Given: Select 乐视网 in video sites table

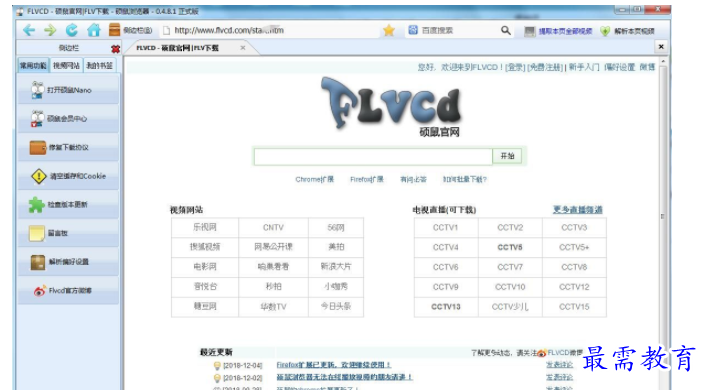Looking at the screenshot, I should [x=205, y=228].
